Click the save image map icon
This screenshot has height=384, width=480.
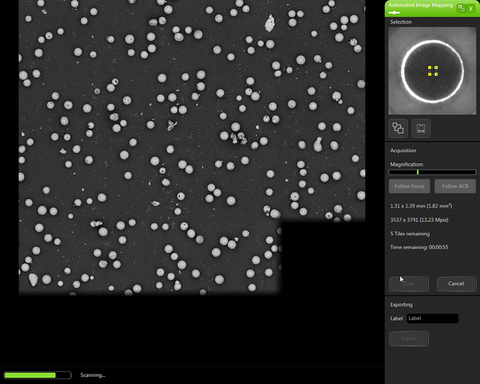click(421, 128)
